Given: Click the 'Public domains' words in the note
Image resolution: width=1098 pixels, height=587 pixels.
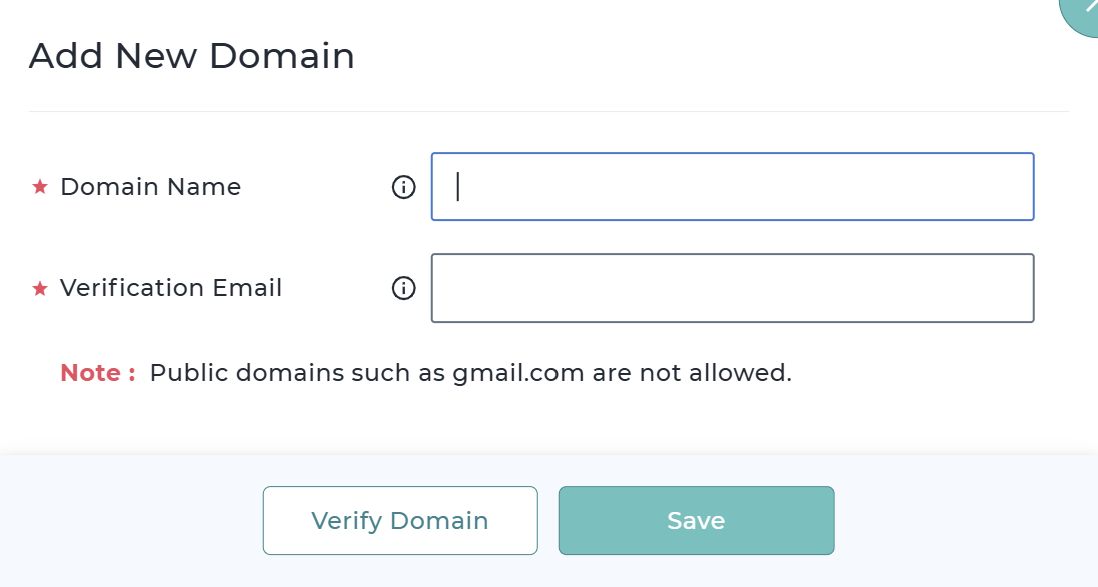Looking at the screenshot, I should (246, 373).
